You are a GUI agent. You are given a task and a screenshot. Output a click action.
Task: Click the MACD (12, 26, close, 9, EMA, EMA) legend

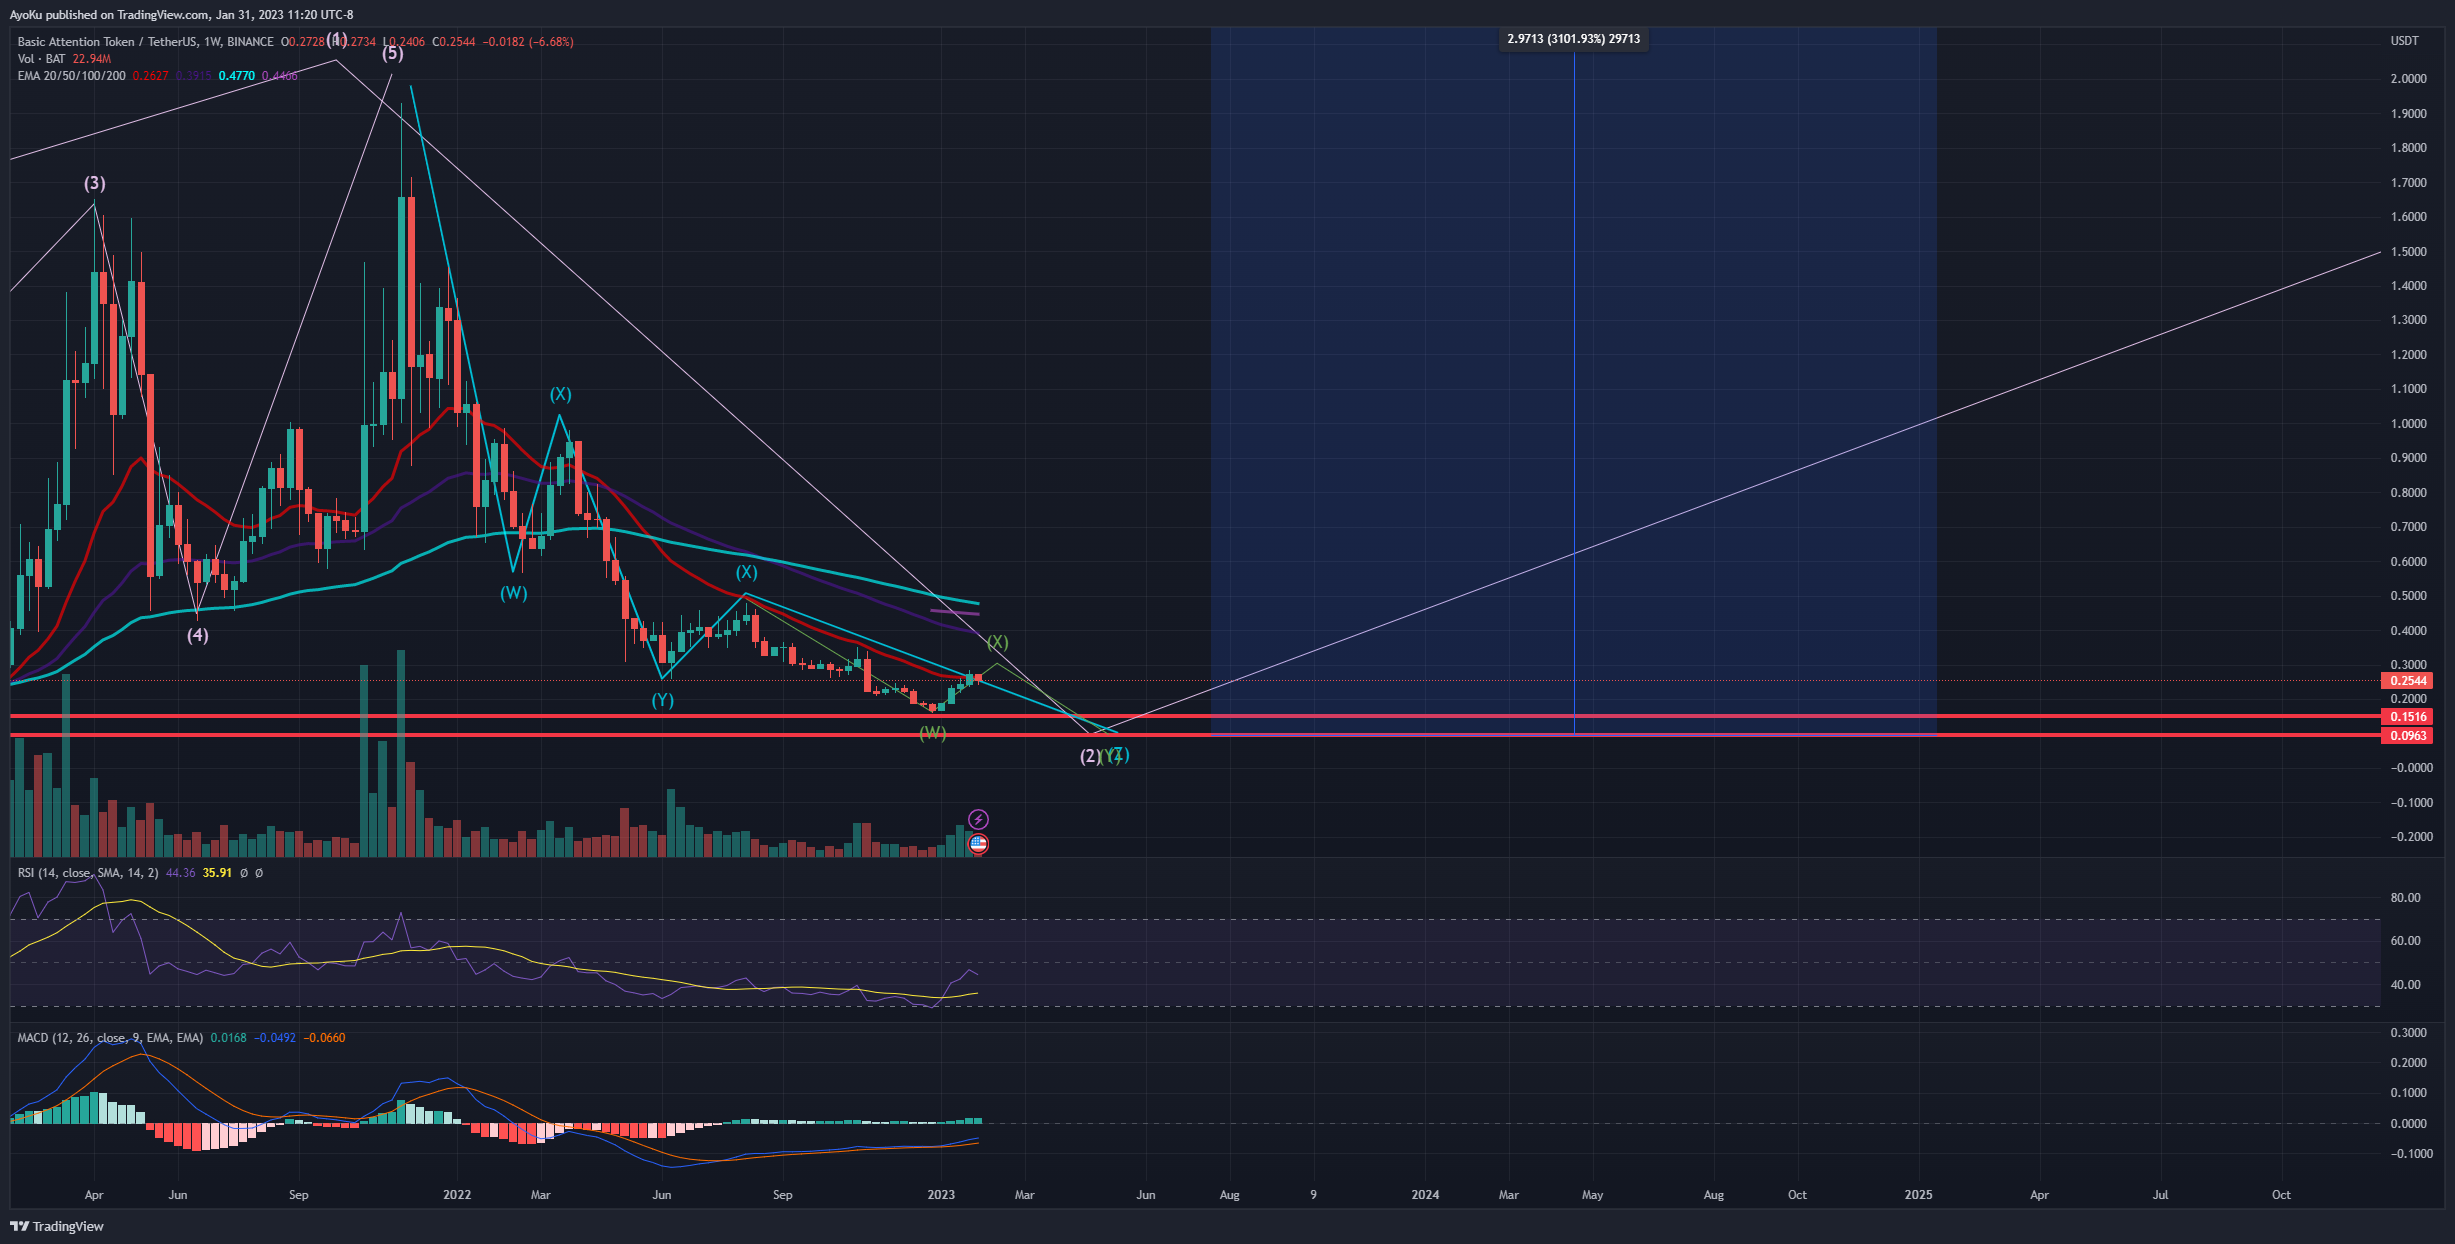tap(110, 1038)
